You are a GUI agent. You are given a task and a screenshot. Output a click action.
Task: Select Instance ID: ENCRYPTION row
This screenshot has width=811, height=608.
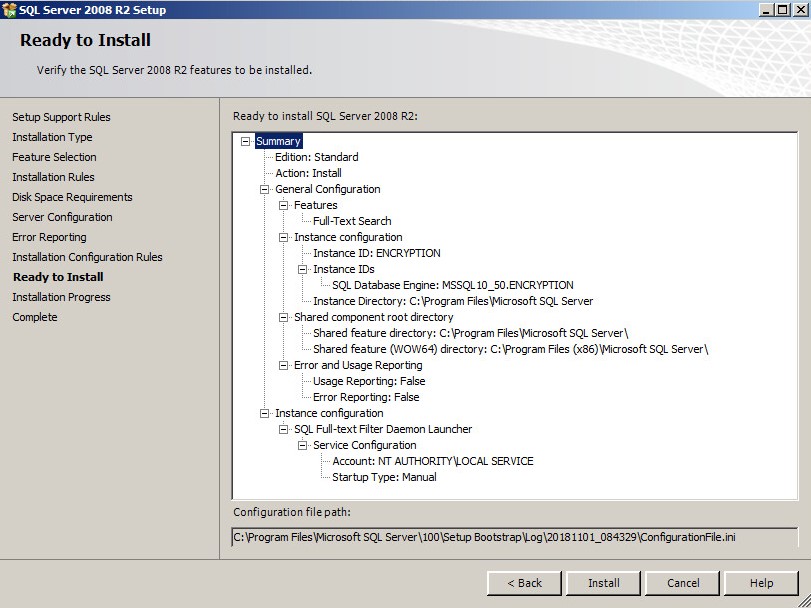tap(377, 253)
